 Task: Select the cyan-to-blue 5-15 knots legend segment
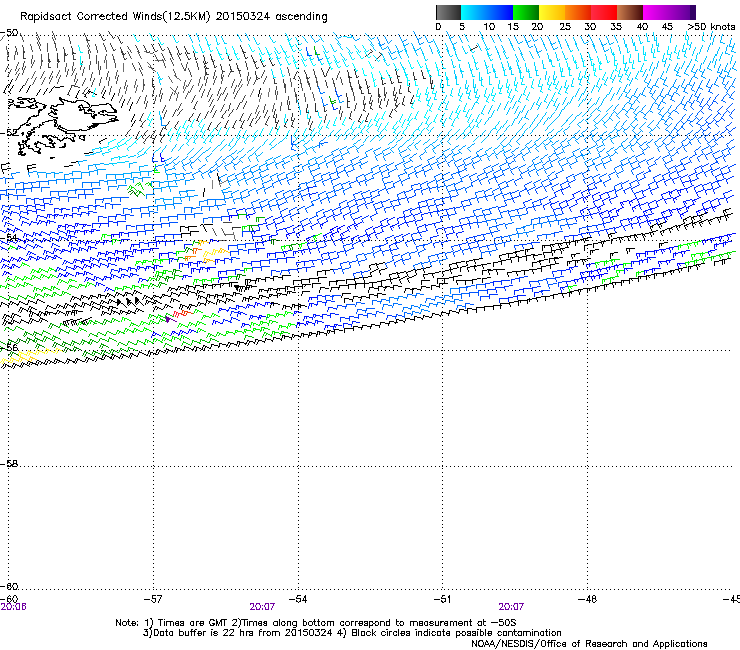point(487,12)
